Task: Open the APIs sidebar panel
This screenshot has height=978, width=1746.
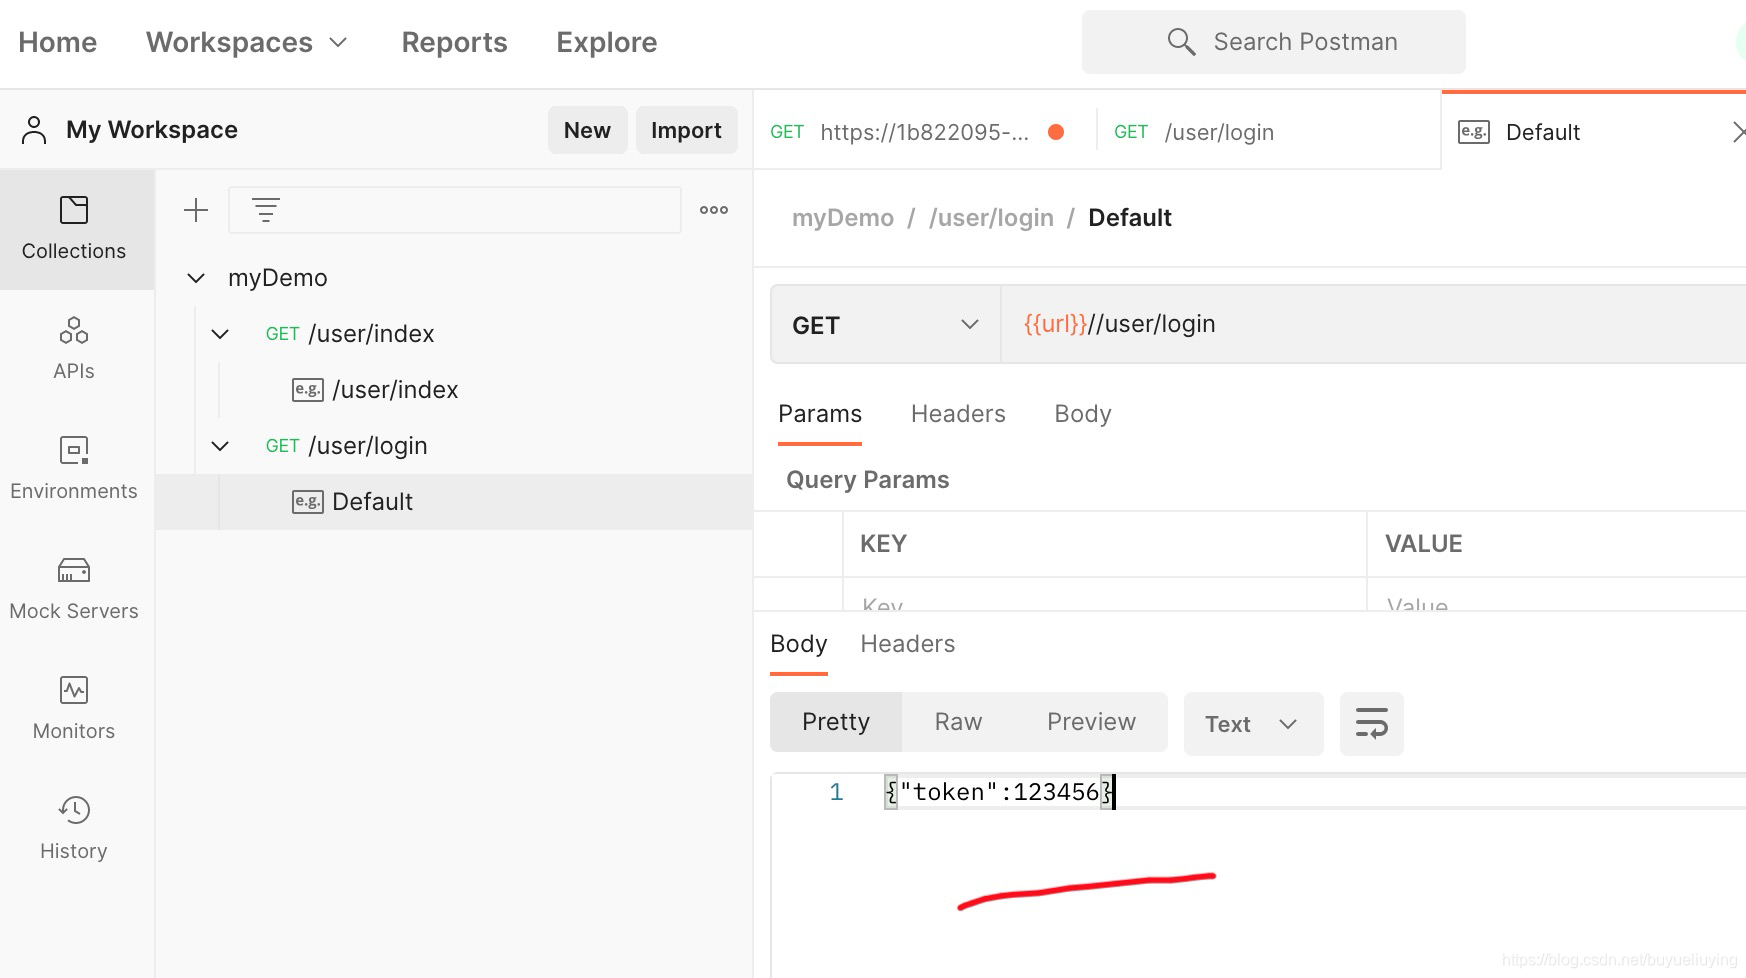Action: 74,349
